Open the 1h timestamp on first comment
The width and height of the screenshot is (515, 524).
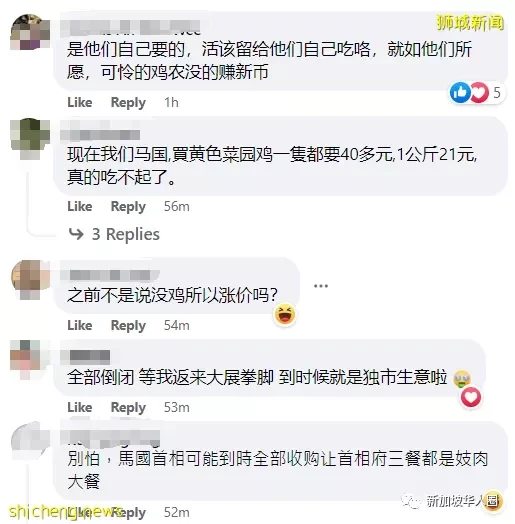click(x=171, y=102)
